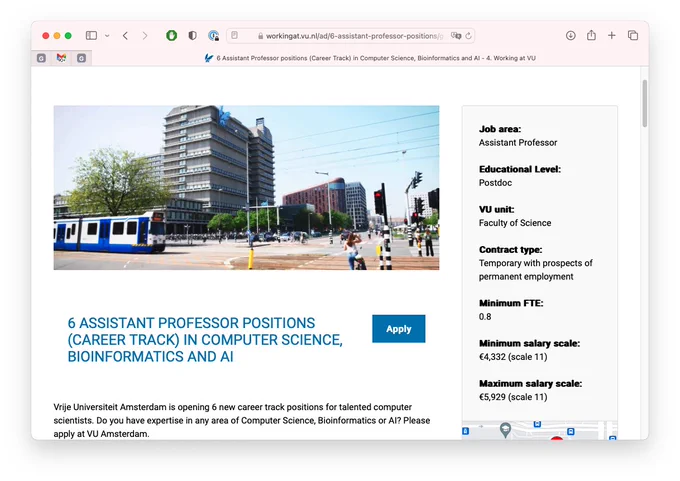The width and height of the screenshot is (680, 481).
Task: Open the share menu
Action: pyautogui.click(x=592, y=35)
